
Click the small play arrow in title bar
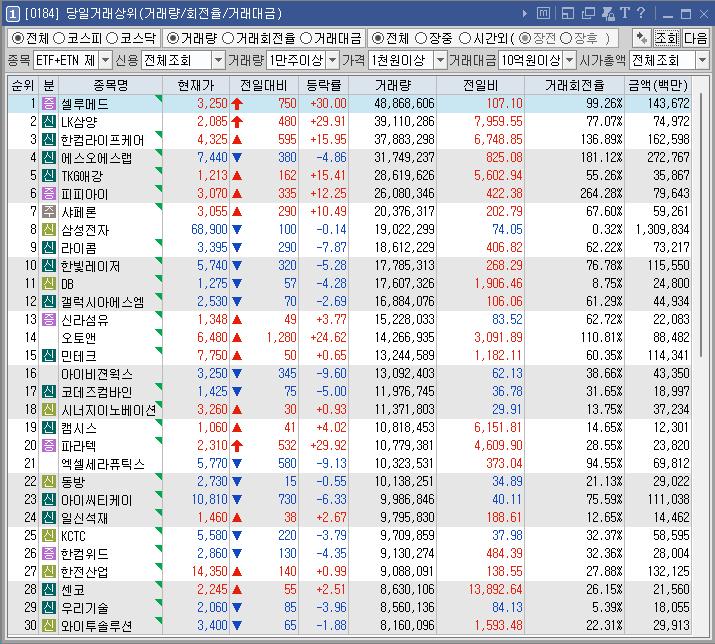pyautogui.click(x=525, y=14)
